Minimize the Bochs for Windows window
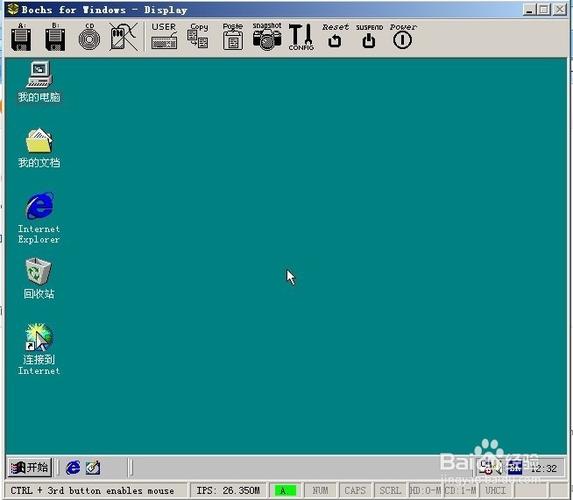This screenshot has height=500, width=573. point(528,9)
